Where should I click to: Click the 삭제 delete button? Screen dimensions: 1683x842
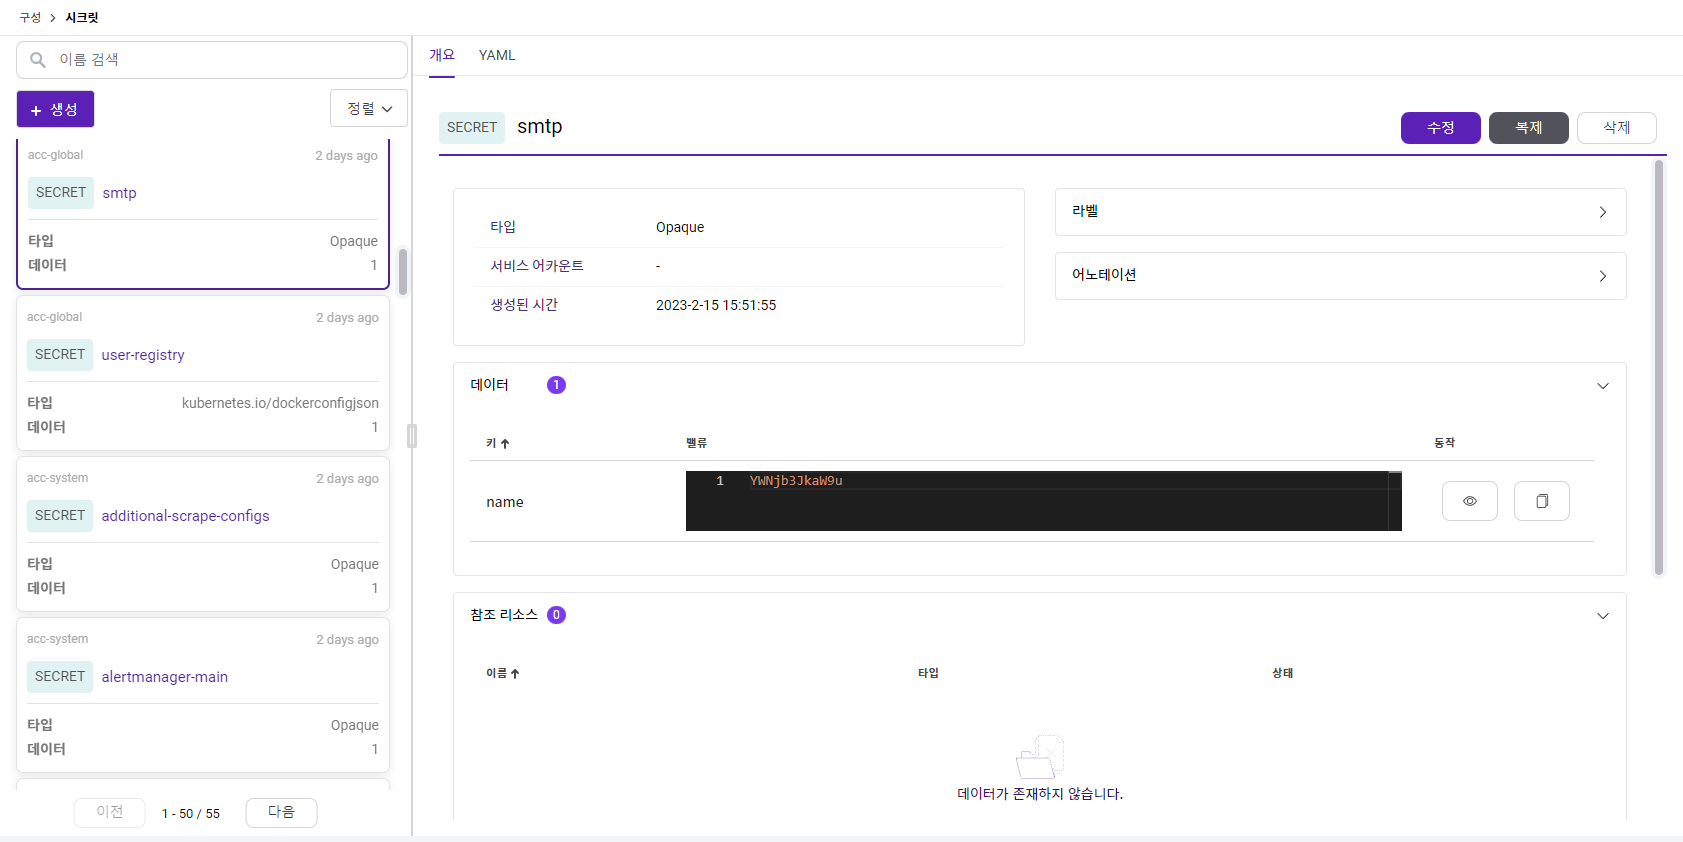1616,128
